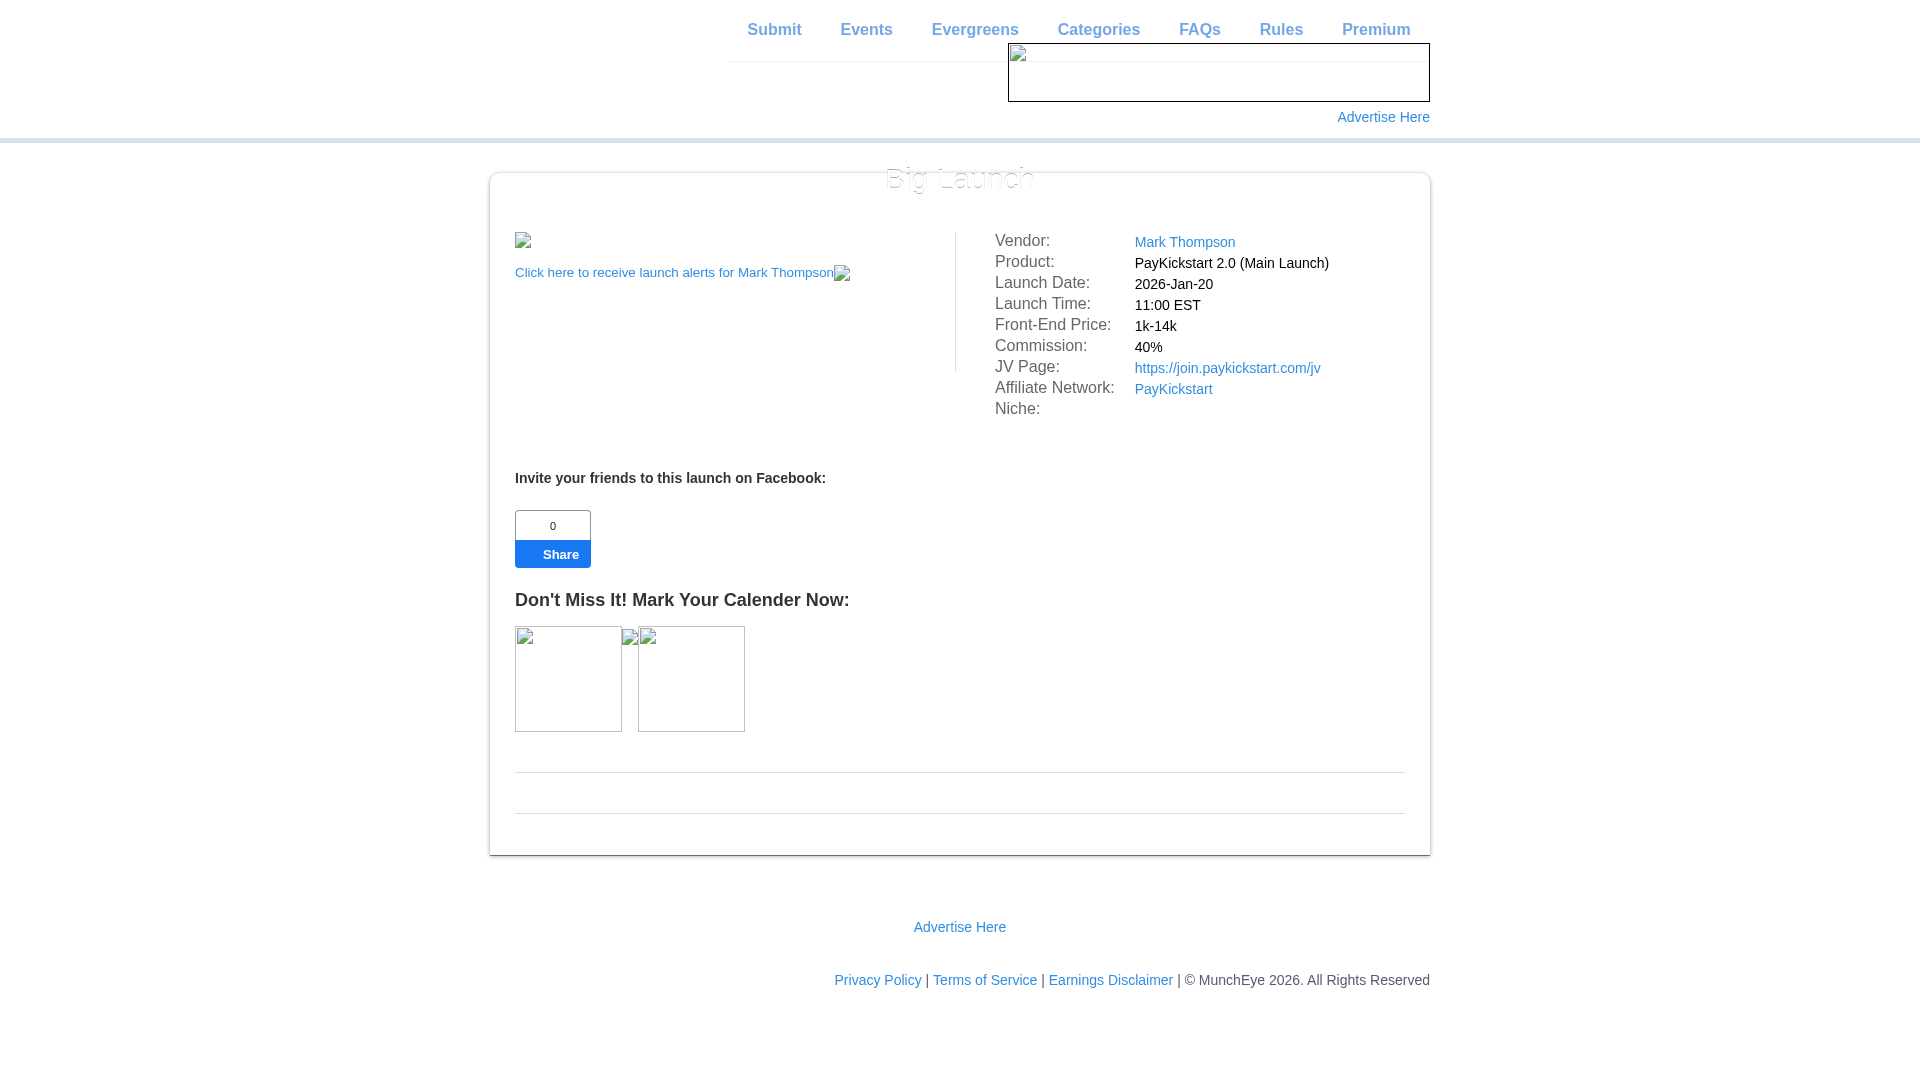Image resolution: width=1920 pixels, height=1080 pixels.
Task: Open the FAQs page
Action: [x=1199, y=30]
